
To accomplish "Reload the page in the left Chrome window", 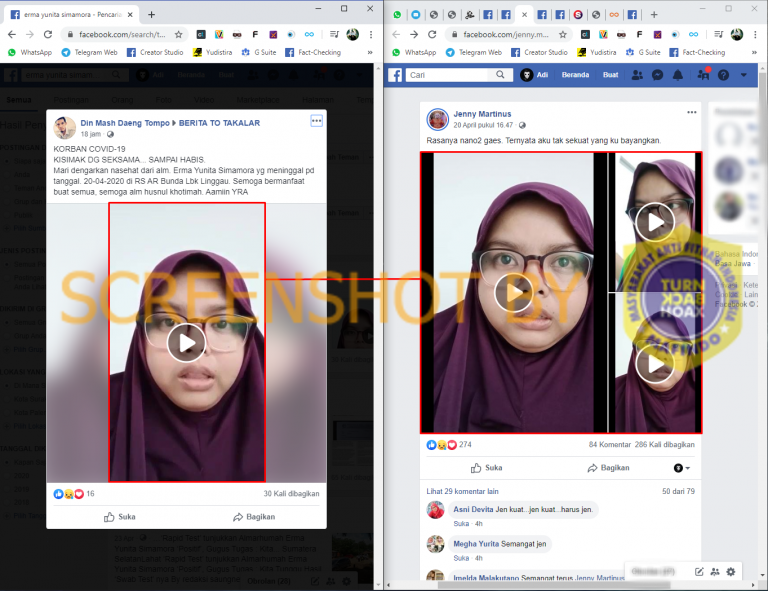I will [x=48, y=34].
